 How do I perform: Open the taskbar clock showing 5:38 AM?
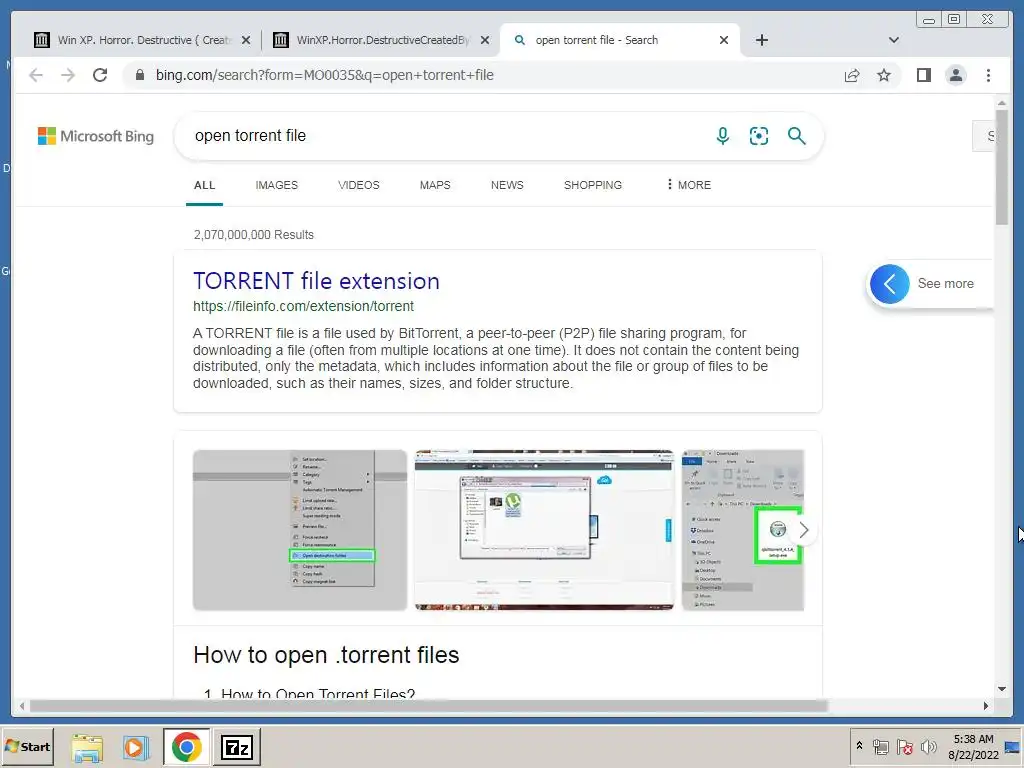click(x=973, y=747)
